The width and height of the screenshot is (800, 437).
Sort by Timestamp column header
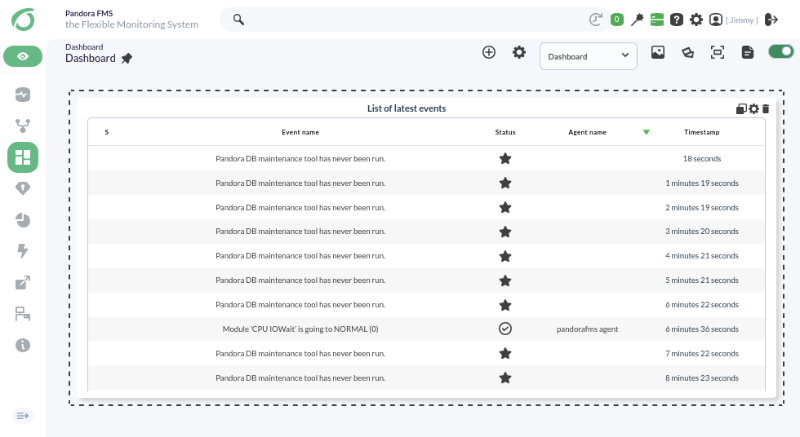tap(702, 132)
